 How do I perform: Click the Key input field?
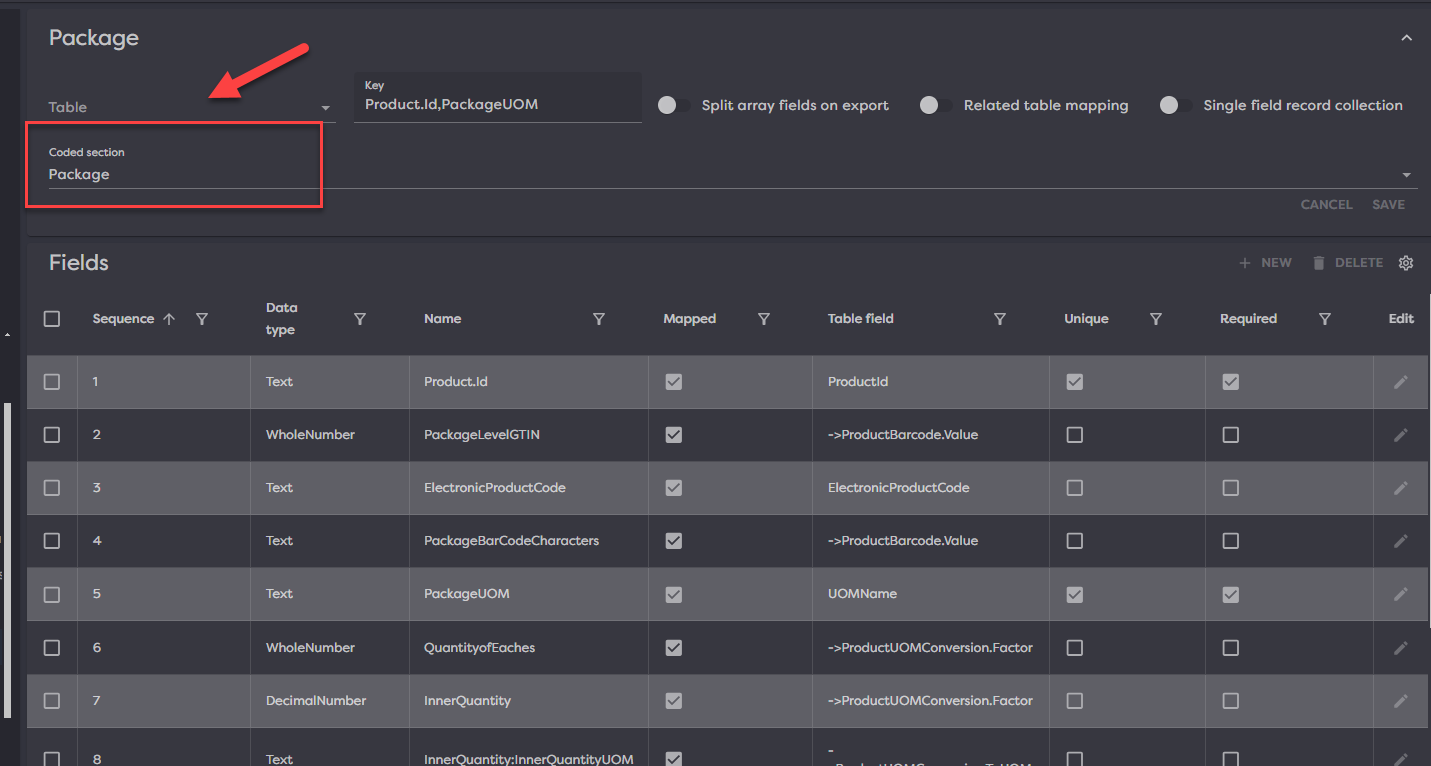(x=497, y=104)
